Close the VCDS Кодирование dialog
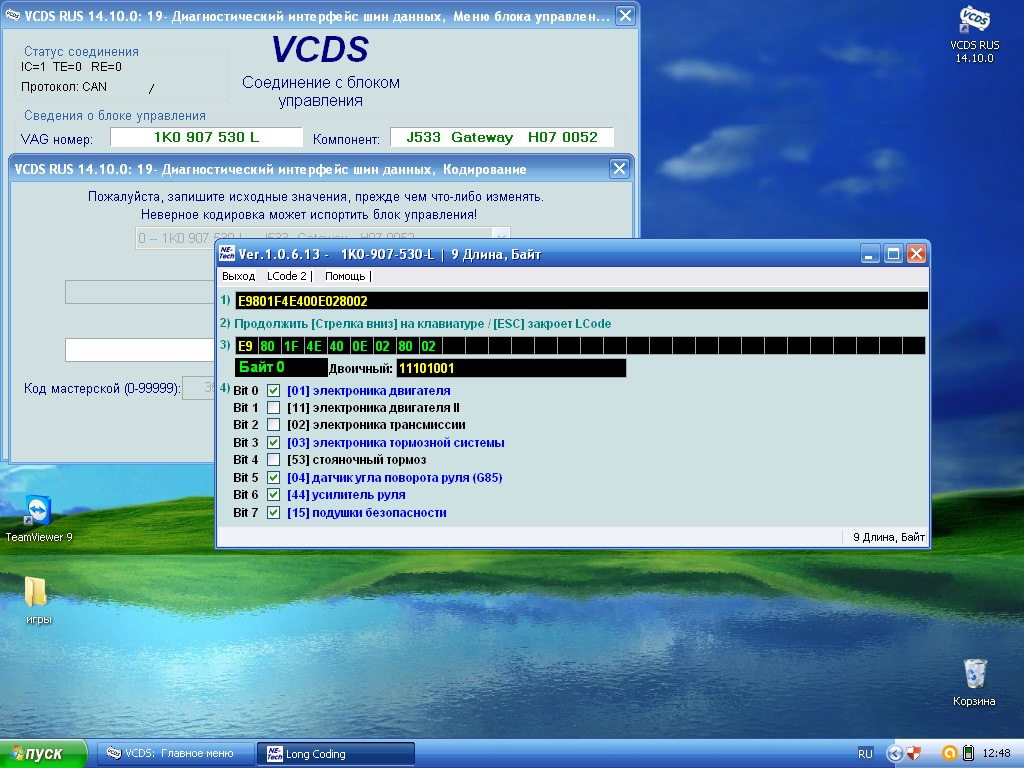 click(619, 169)
